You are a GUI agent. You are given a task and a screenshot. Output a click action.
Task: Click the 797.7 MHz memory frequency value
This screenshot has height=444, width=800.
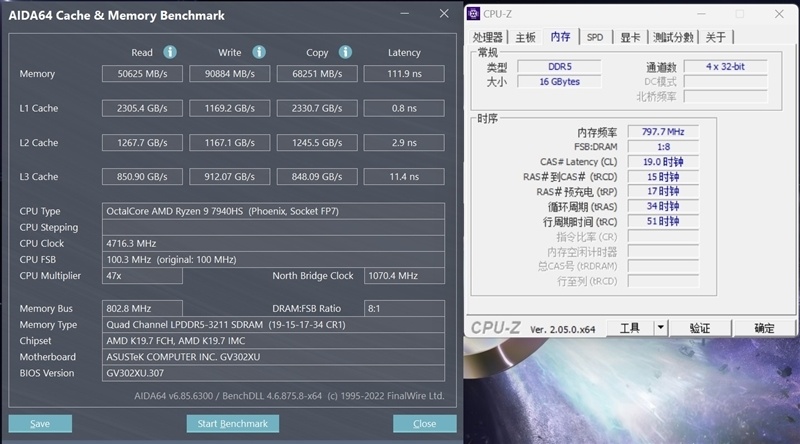click(663, 132)
